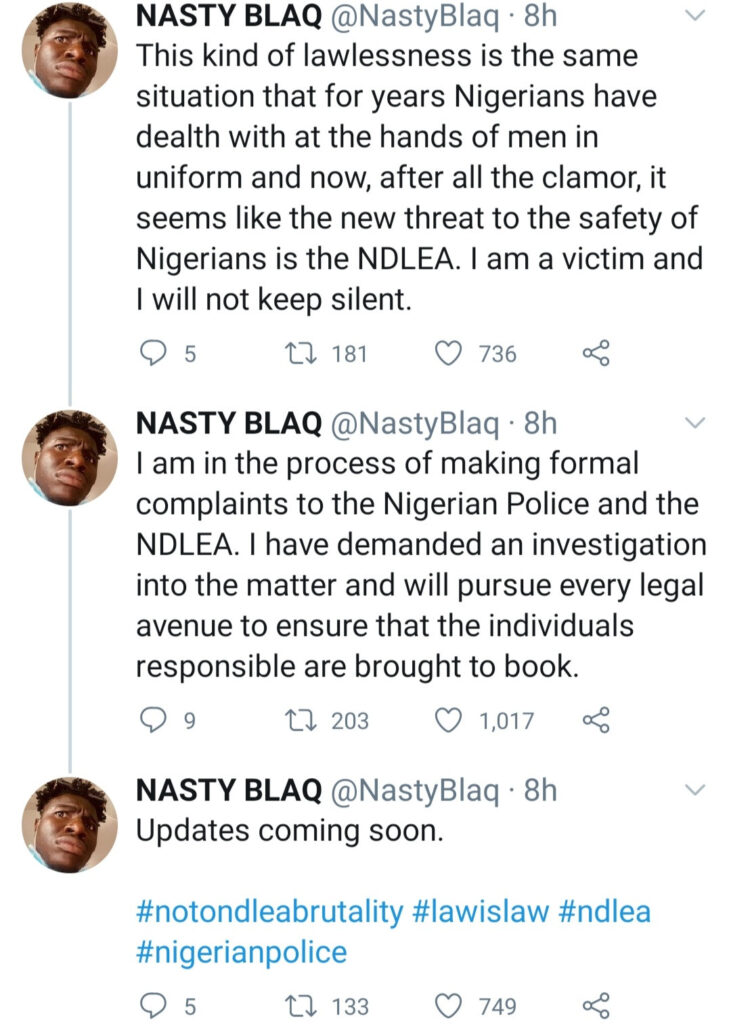Open the #lawislaw hashtag

490,912
